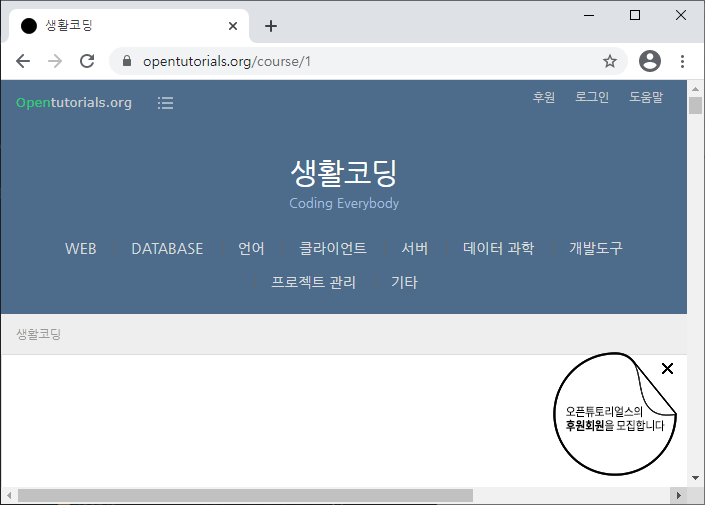
Task: Bookmark this page with the star icon
Action: pos(610,61)
